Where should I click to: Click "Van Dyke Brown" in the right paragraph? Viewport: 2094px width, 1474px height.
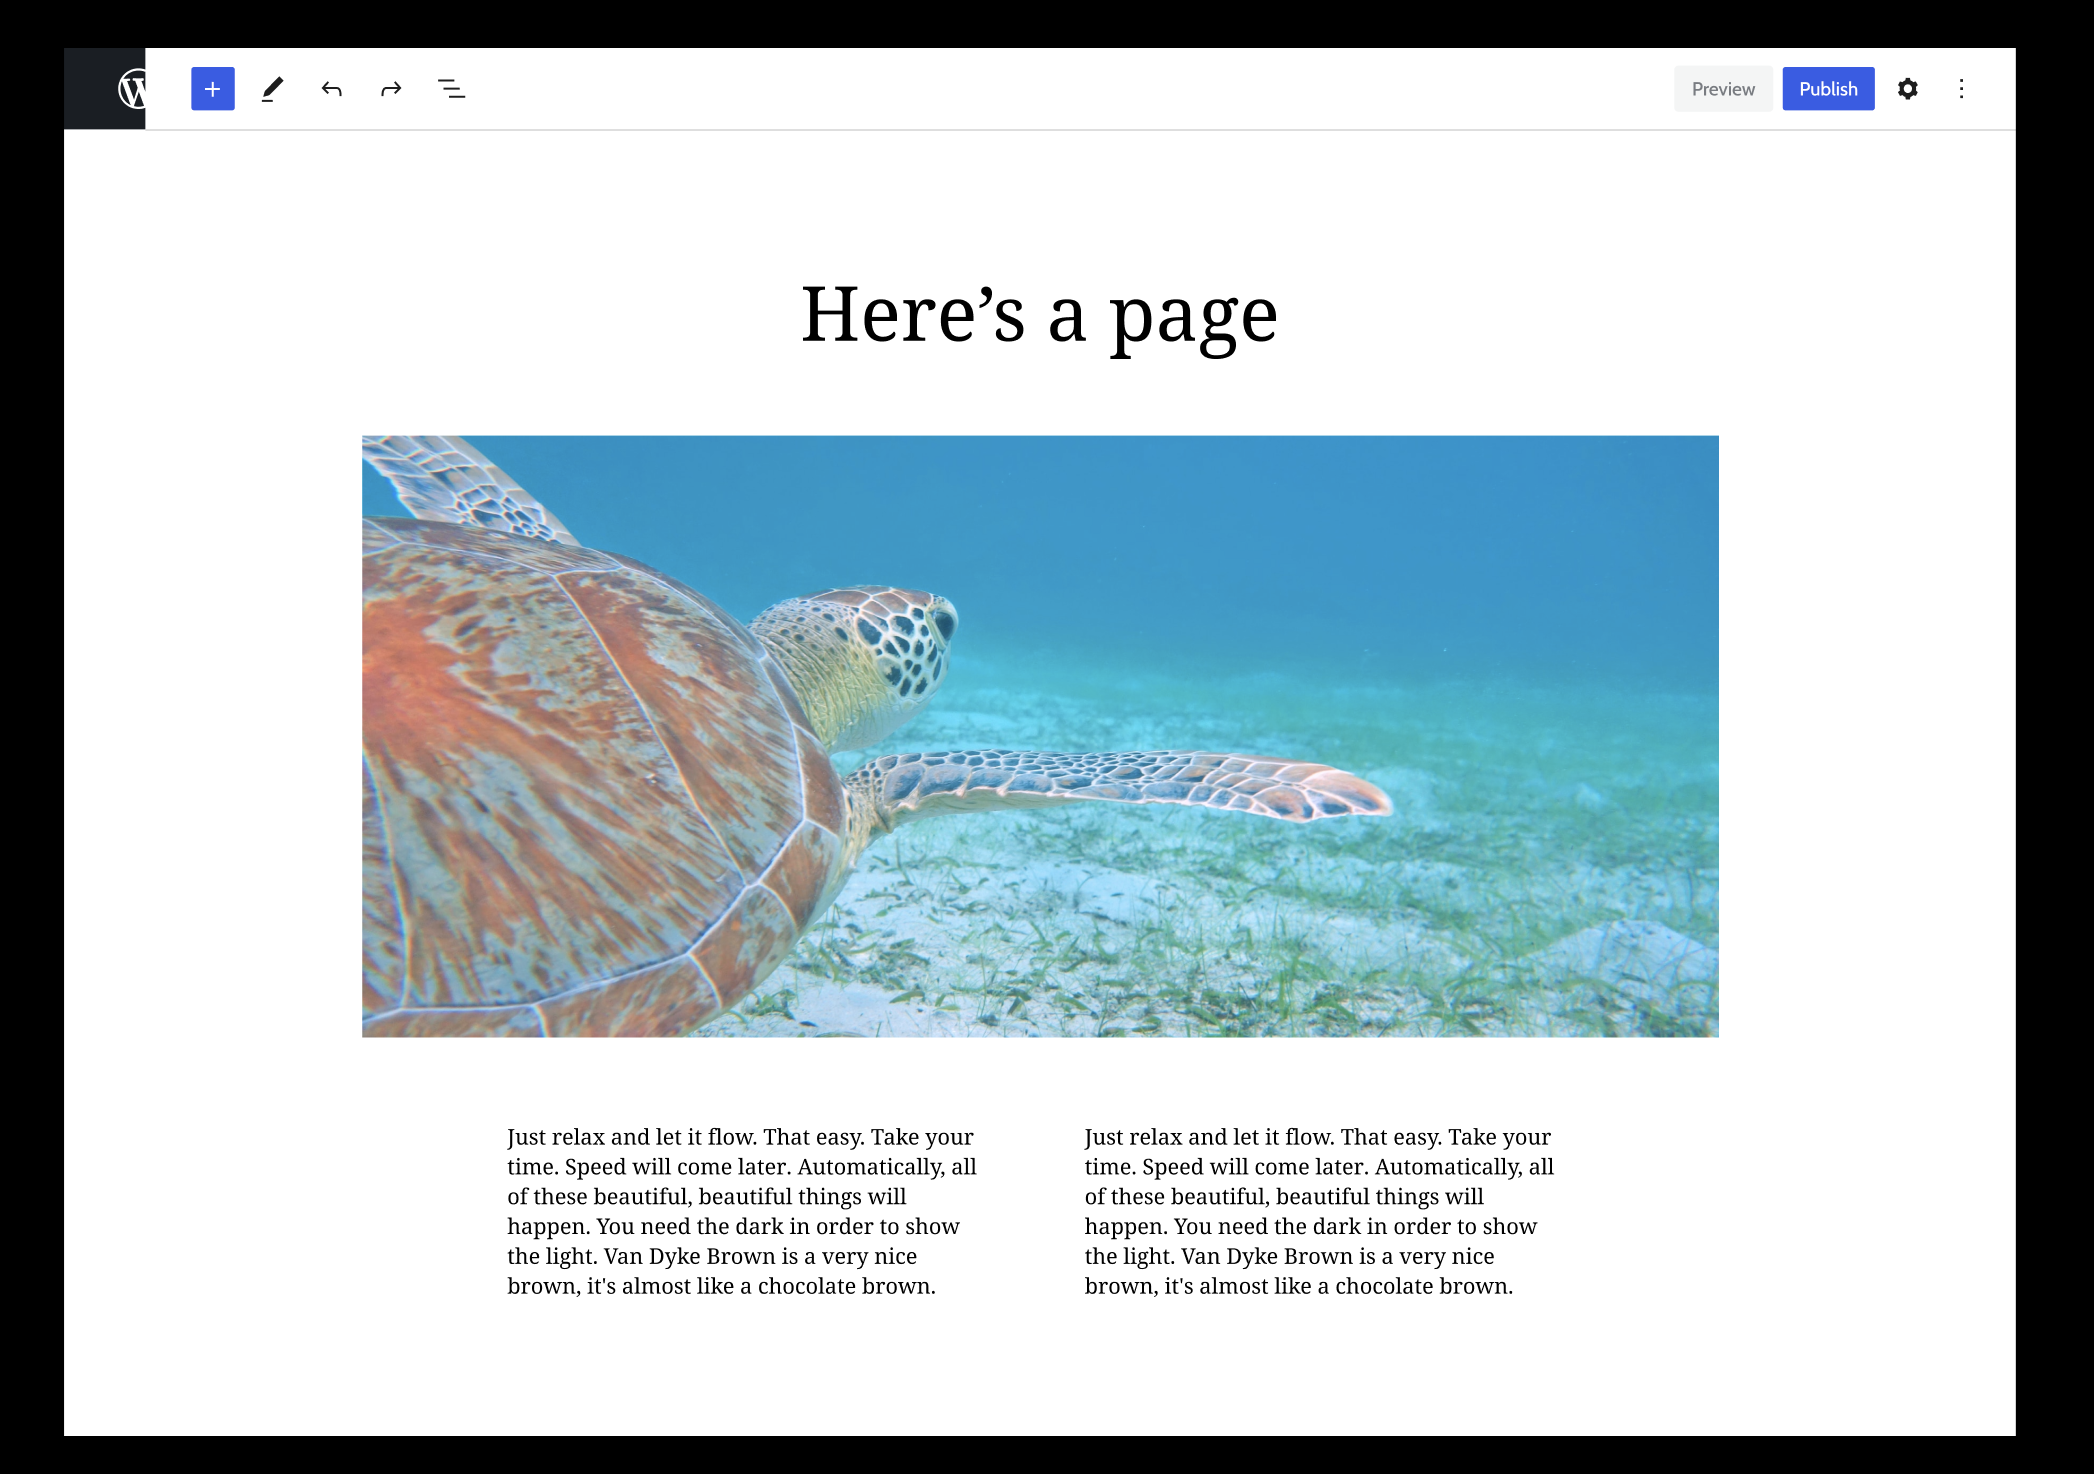point(1266,1256)
